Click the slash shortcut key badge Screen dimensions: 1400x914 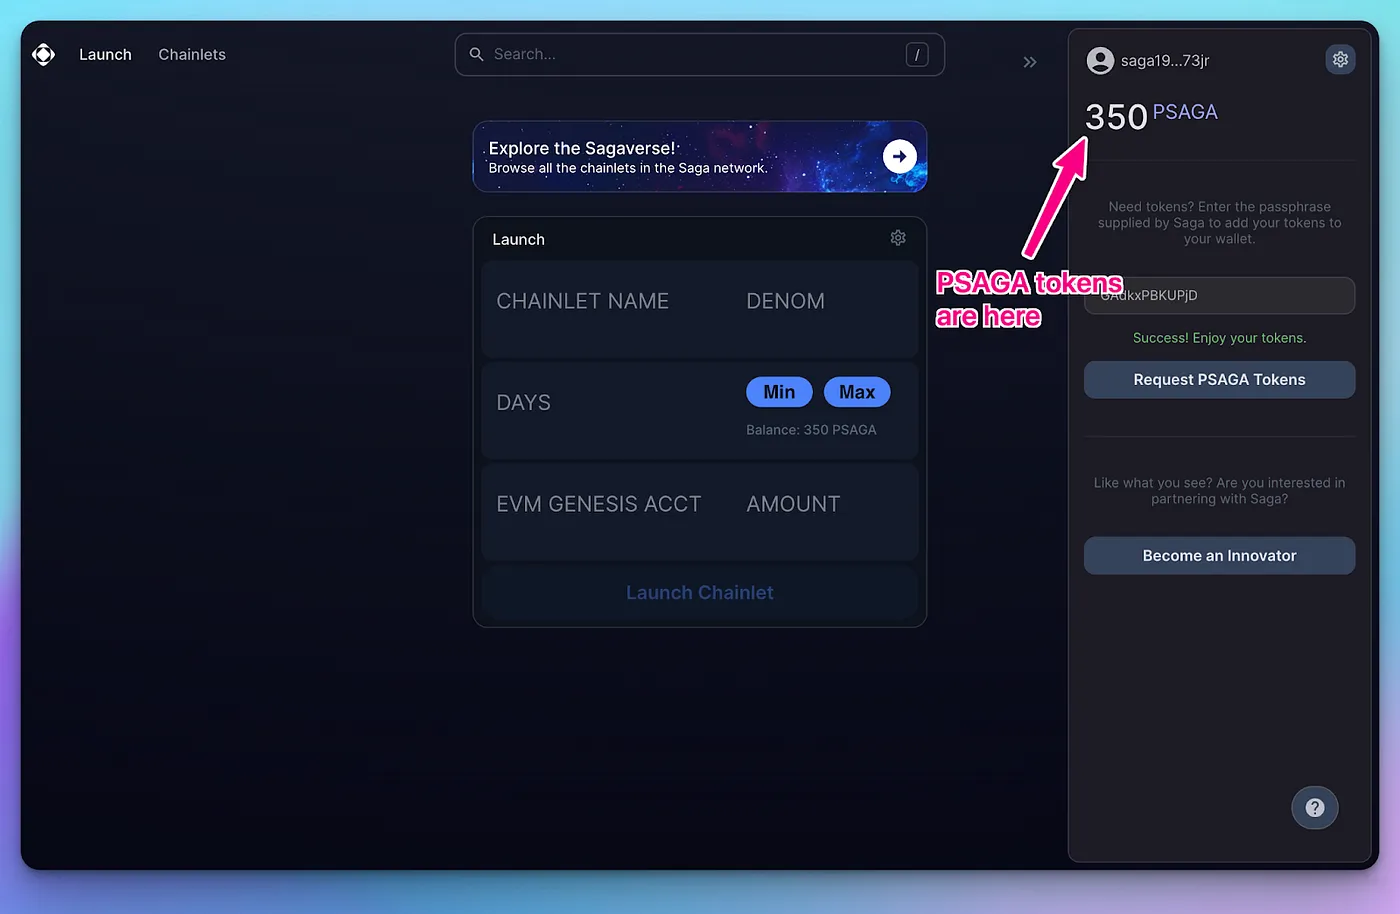[x=917, y=55]
